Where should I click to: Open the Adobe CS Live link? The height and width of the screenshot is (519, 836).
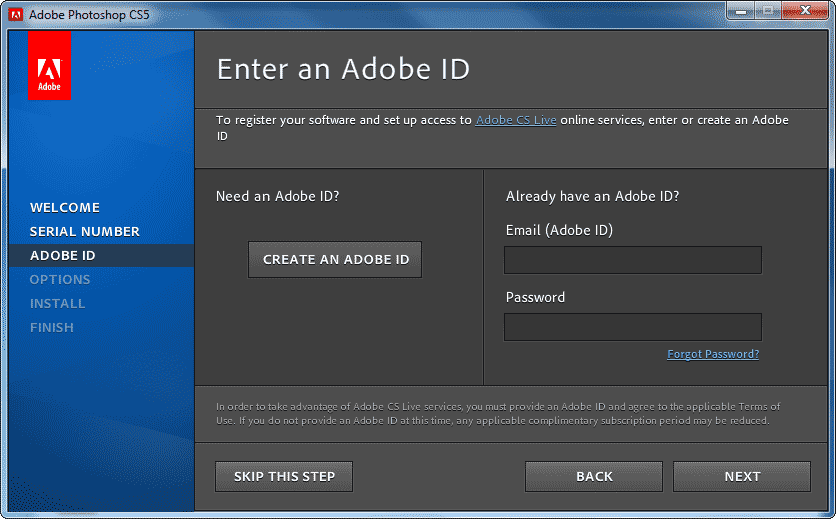(x=516, y=120)
